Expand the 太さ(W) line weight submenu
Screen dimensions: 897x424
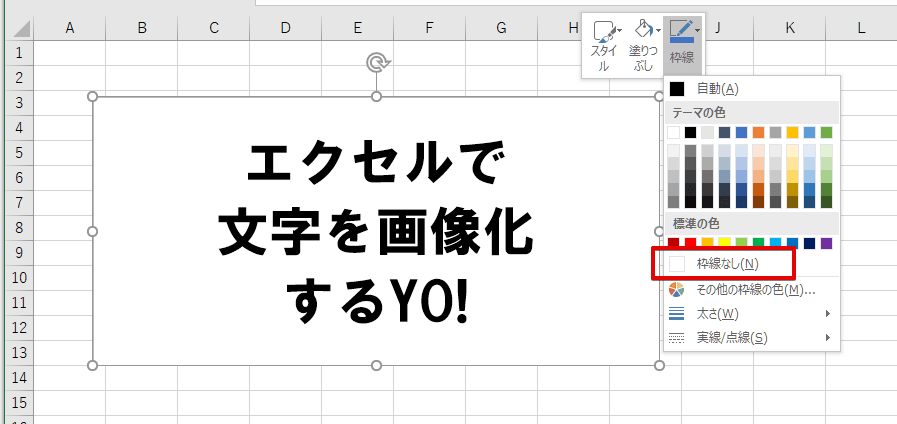pyautogui.click(x=751, y=314)
